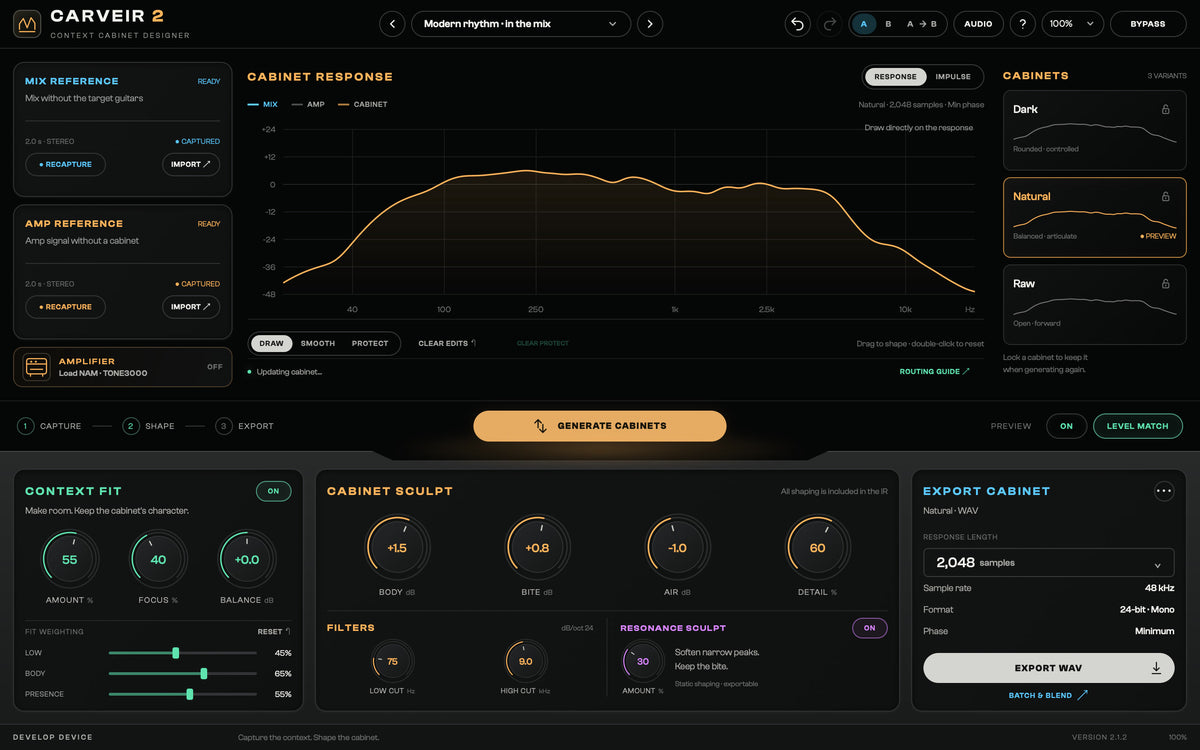Viewport: 1200px width, 750px height.
Task: Click the Routing Guide arrow icon
Action: (x=966, y=372)
